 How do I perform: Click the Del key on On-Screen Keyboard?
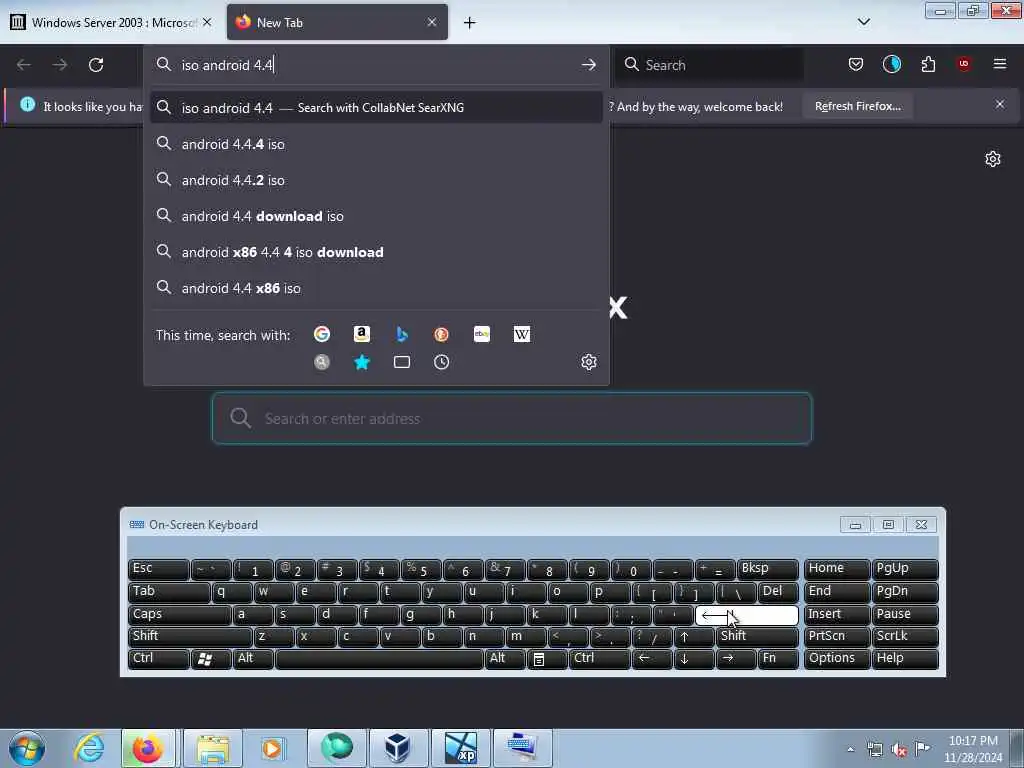(x=778, y=592)
